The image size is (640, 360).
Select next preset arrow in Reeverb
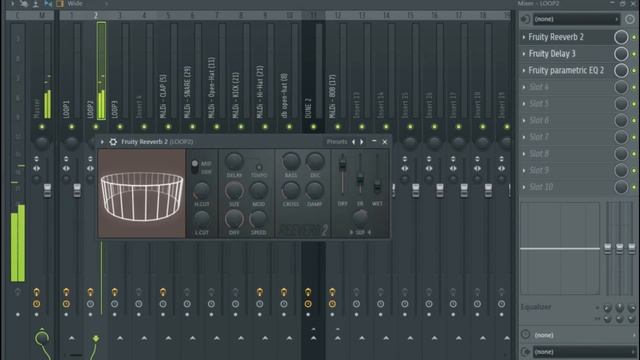coord(362,142)
